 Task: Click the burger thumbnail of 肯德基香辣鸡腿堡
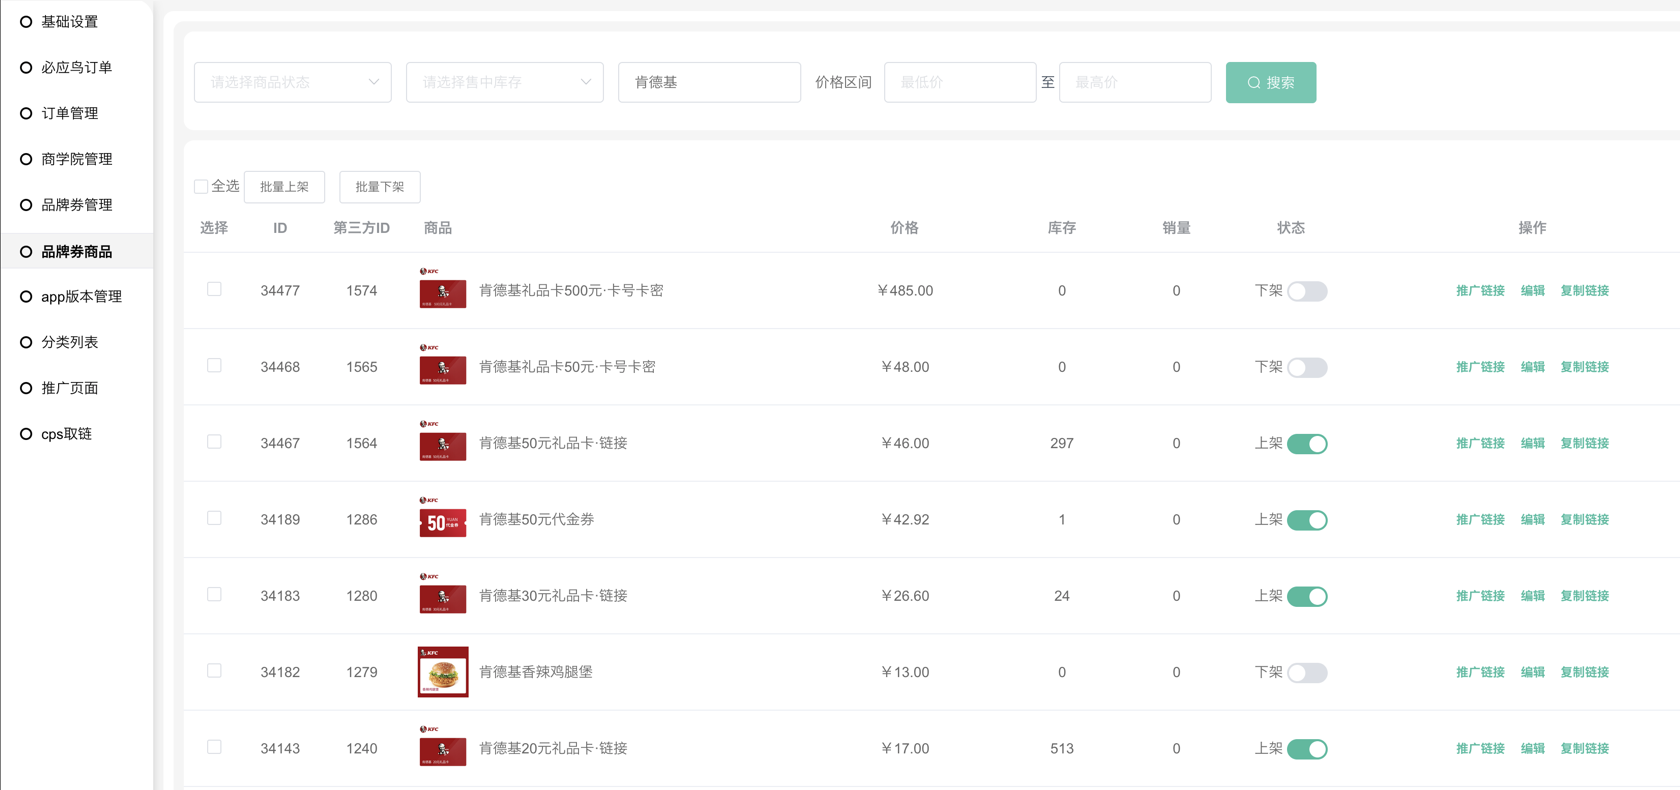443,671
